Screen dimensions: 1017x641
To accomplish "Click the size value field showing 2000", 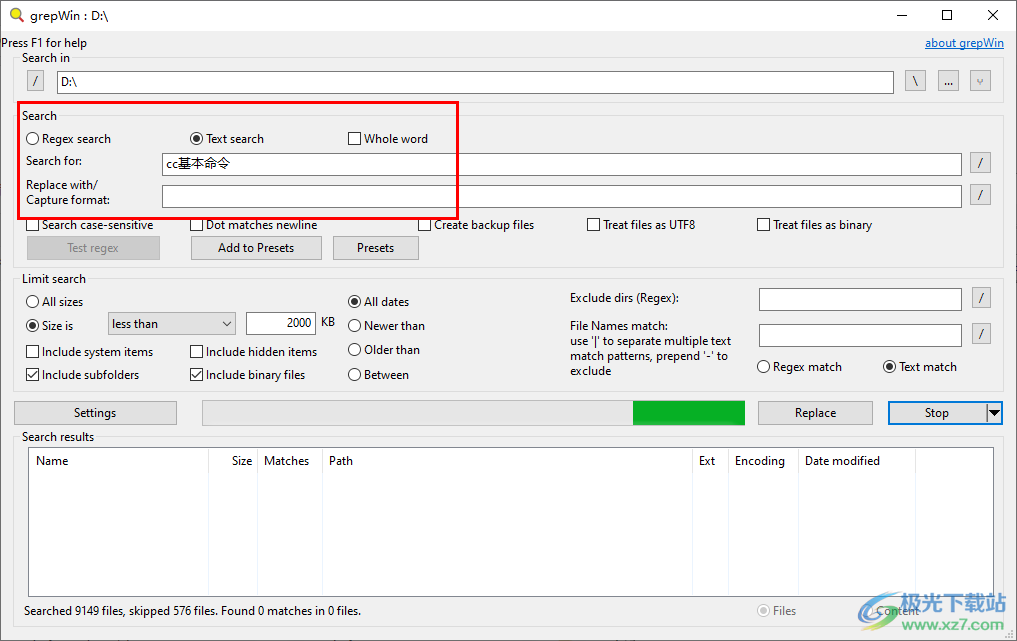I will tap(281, 323).
